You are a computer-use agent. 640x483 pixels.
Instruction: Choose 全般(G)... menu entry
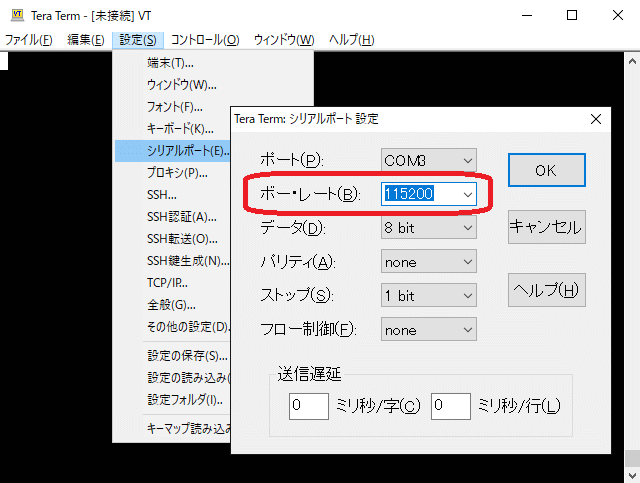171,305
